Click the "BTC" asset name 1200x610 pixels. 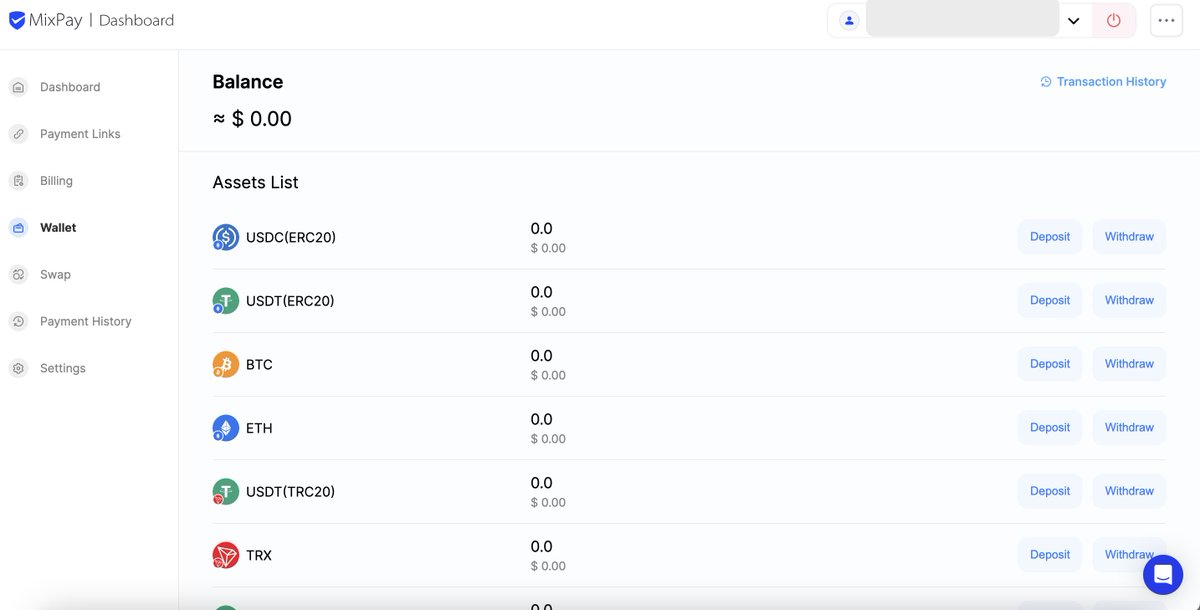pyautogui.click(x=259, y=365)
